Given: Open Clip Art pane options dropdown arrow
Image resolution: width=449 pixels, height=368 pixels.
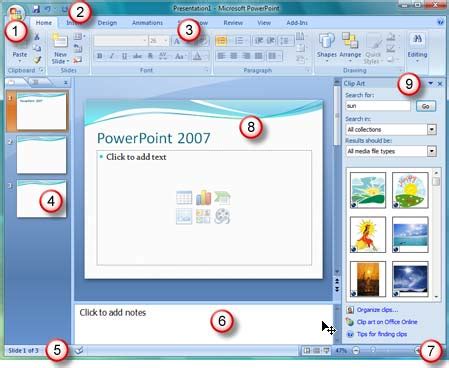Looking at the screenshot, I should click(x=431, y=83).
